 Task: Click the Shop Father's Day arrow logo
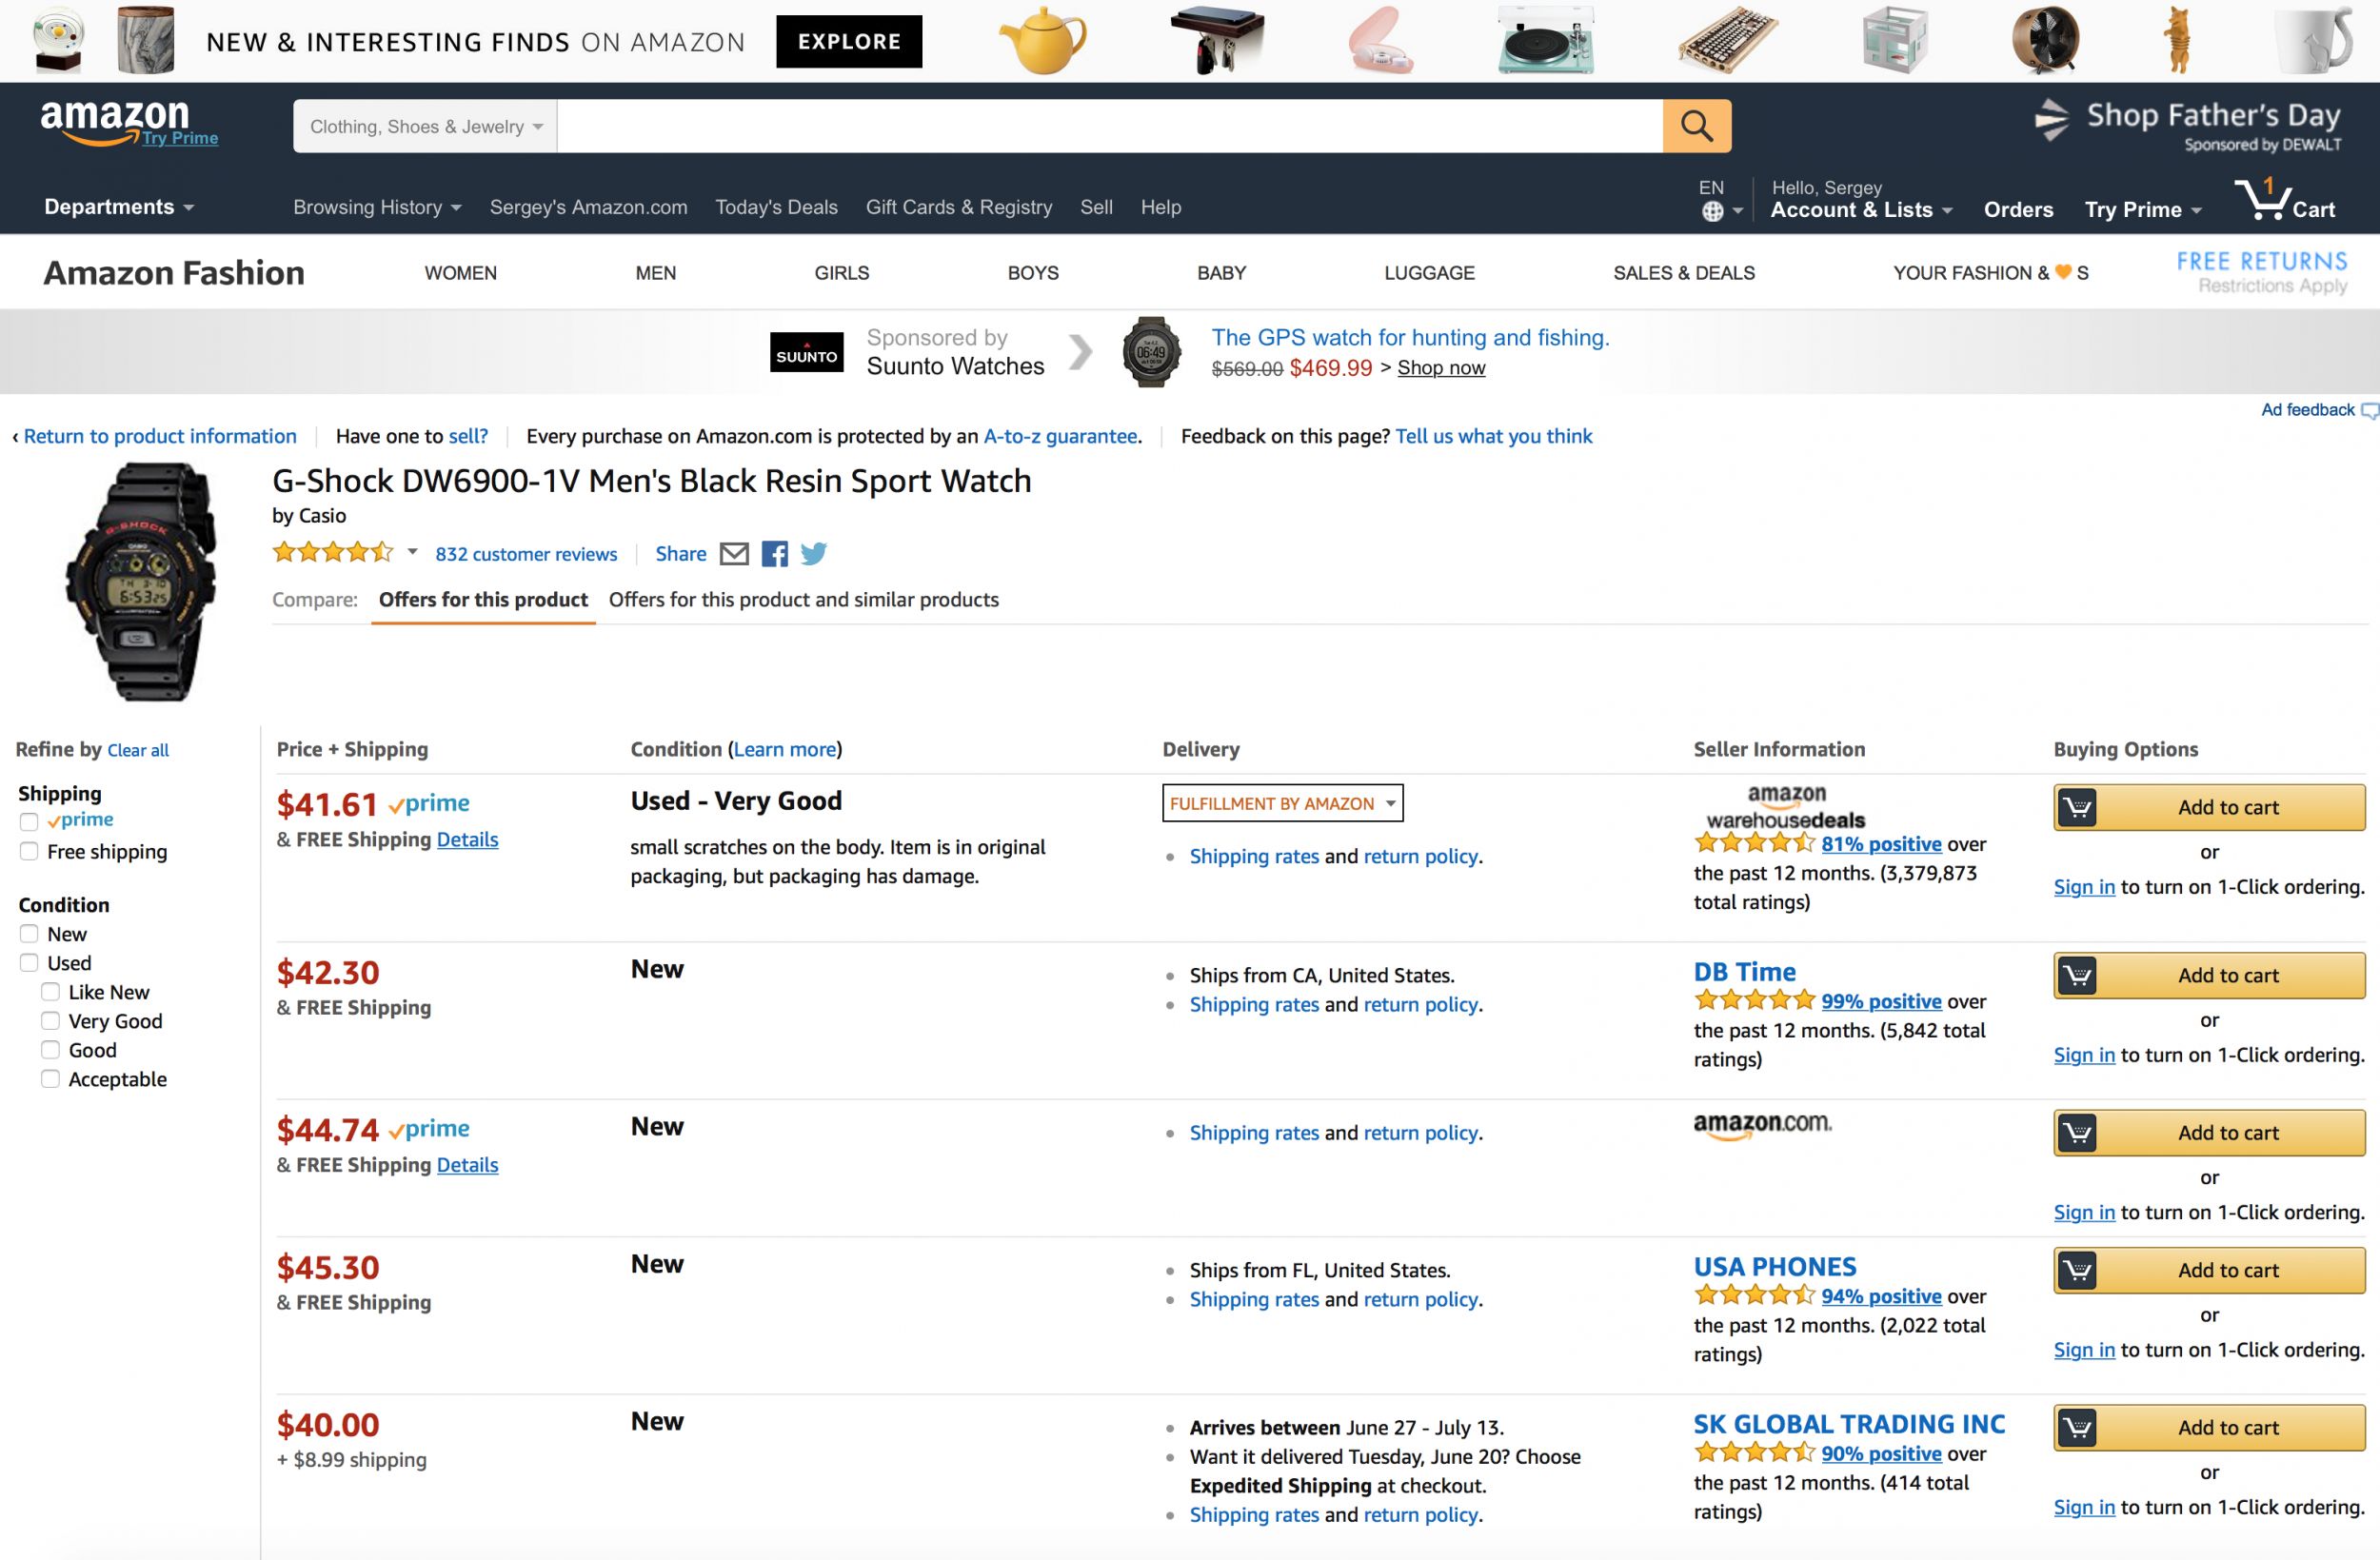pos(2051,120)
